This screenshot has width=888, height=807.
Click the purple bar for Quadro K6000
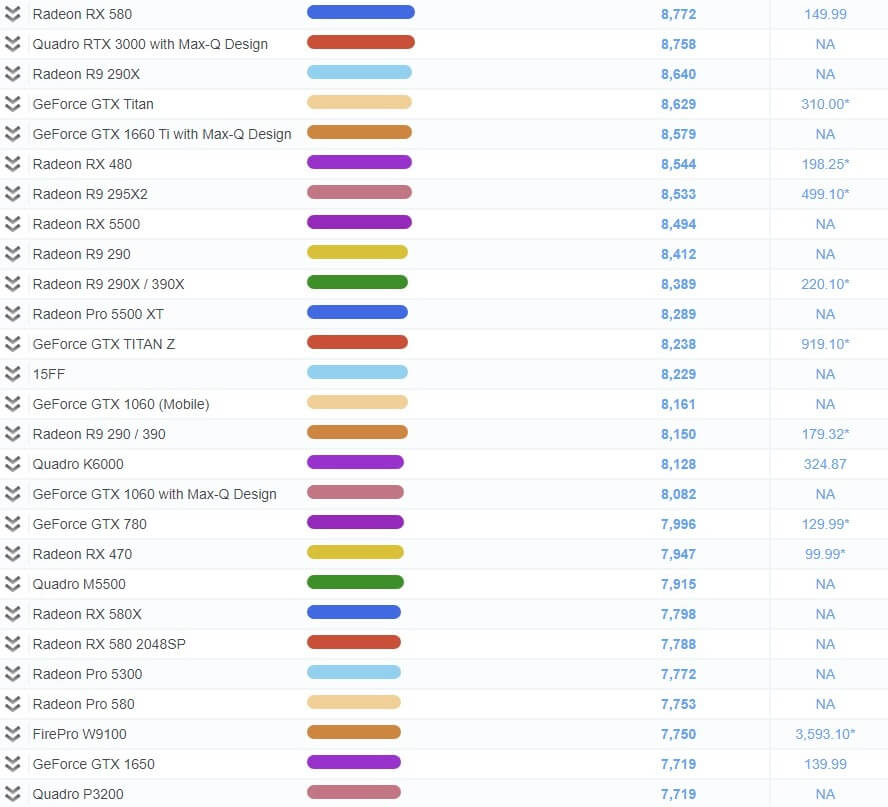point(355,462)
